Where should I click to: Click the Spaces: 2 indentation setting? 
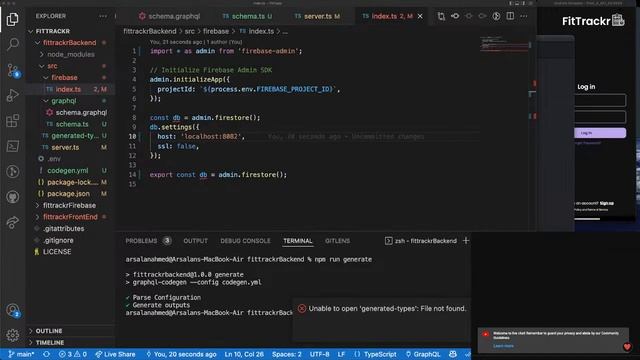[287, 354]
